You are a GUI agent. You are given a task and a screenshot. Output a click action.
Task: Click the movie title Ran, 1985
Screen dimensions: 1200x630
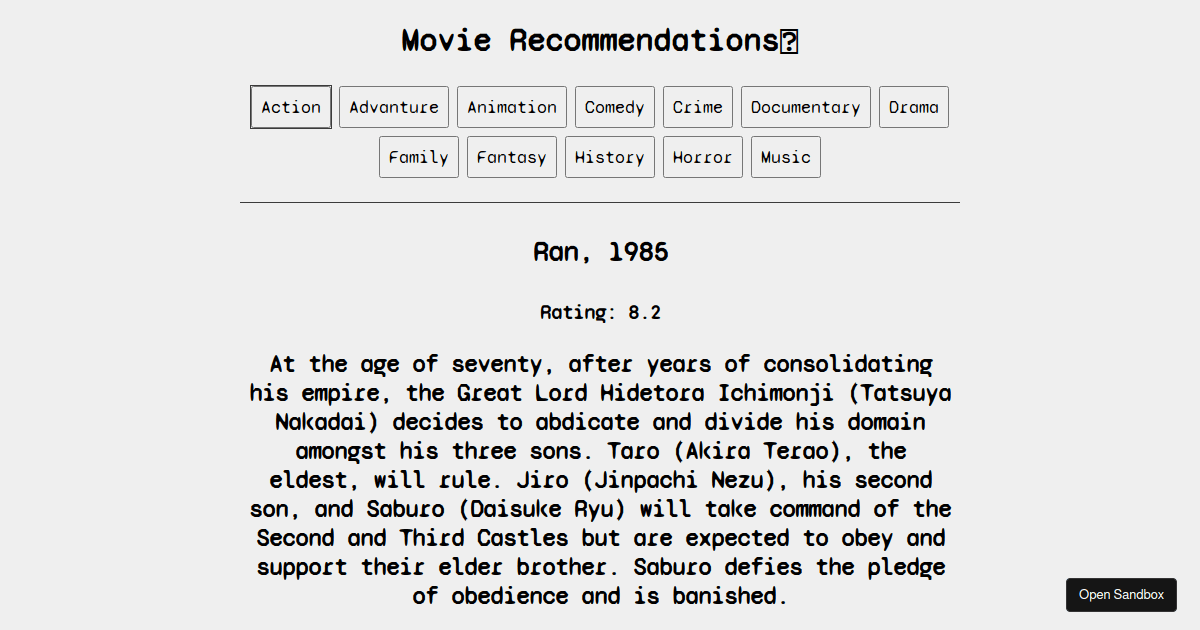[599, 252]
